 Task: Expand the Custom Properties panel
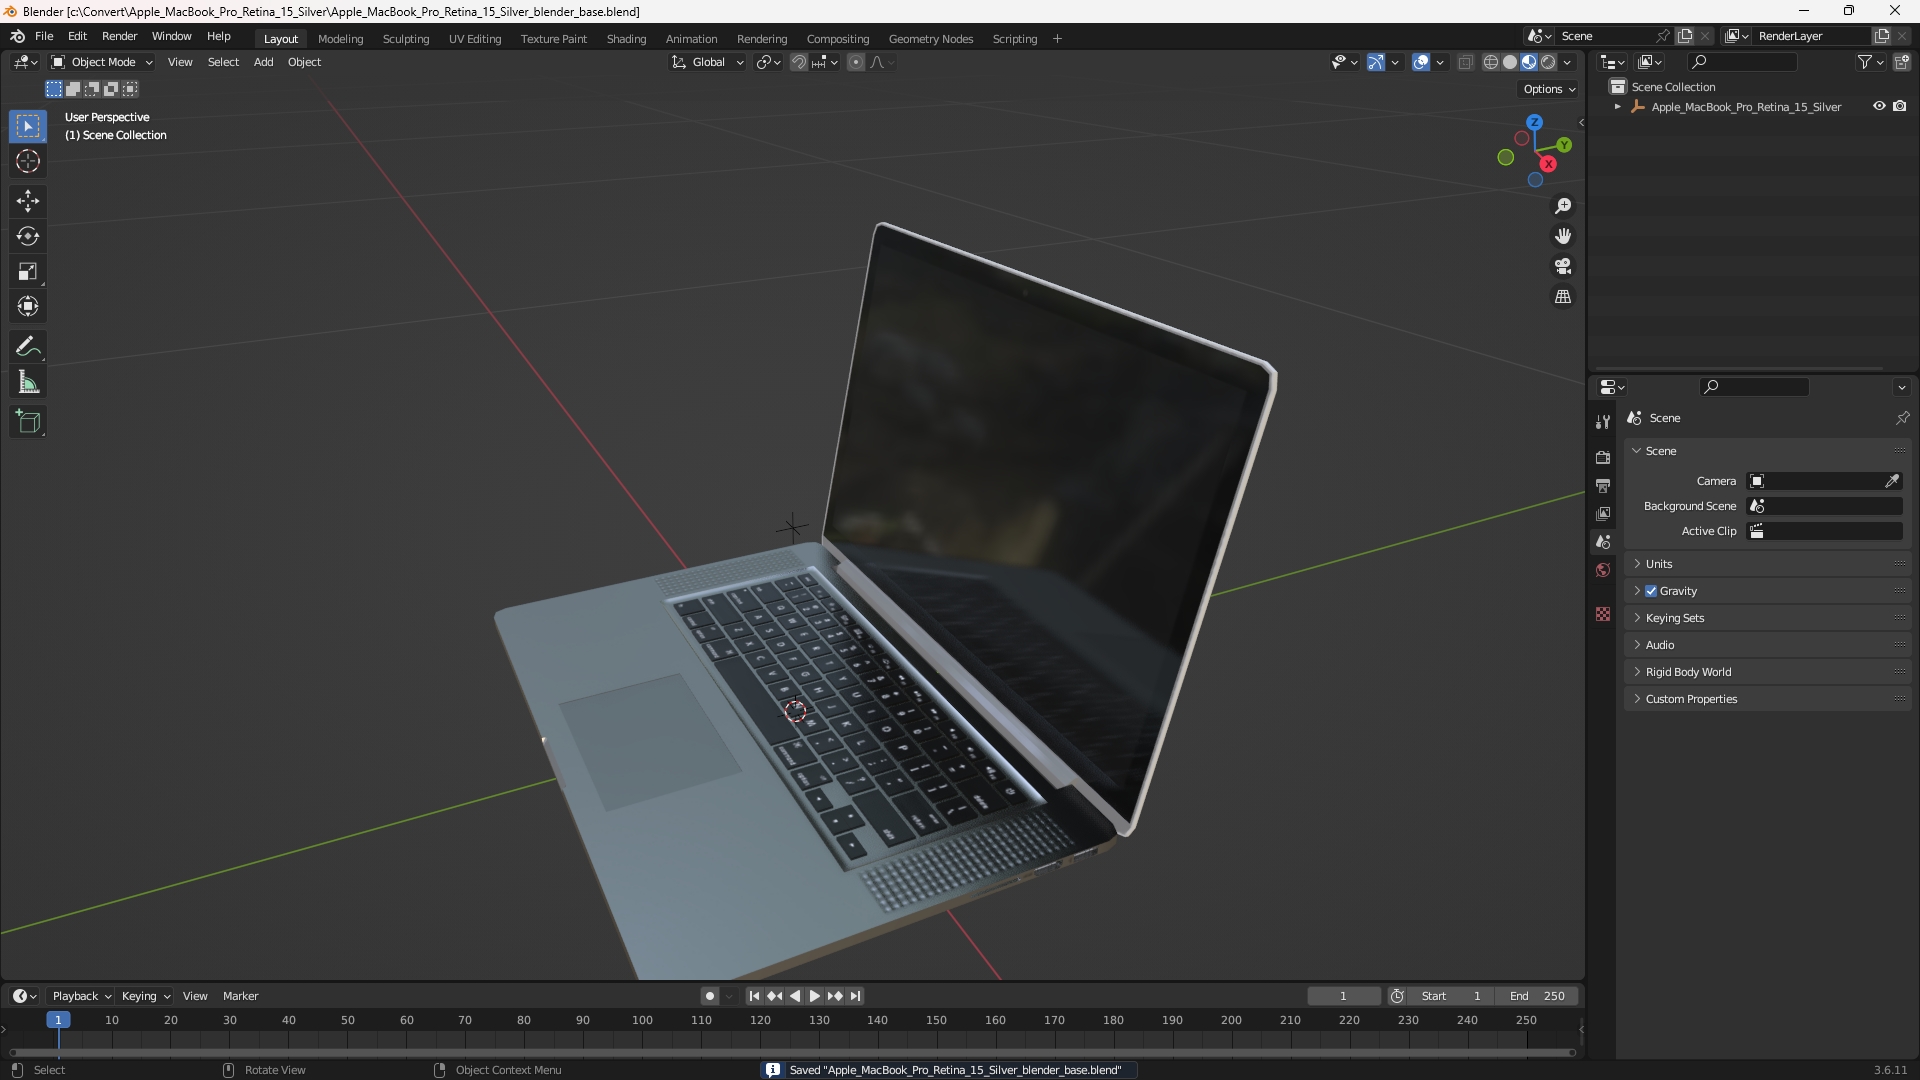(x=1767, y=699)
